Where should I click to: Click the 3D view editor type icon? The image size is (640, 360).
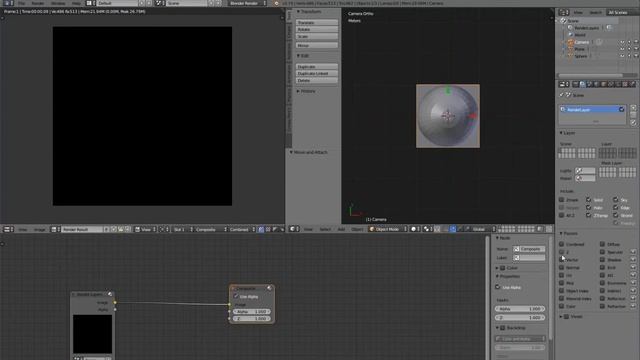point(294,229)
